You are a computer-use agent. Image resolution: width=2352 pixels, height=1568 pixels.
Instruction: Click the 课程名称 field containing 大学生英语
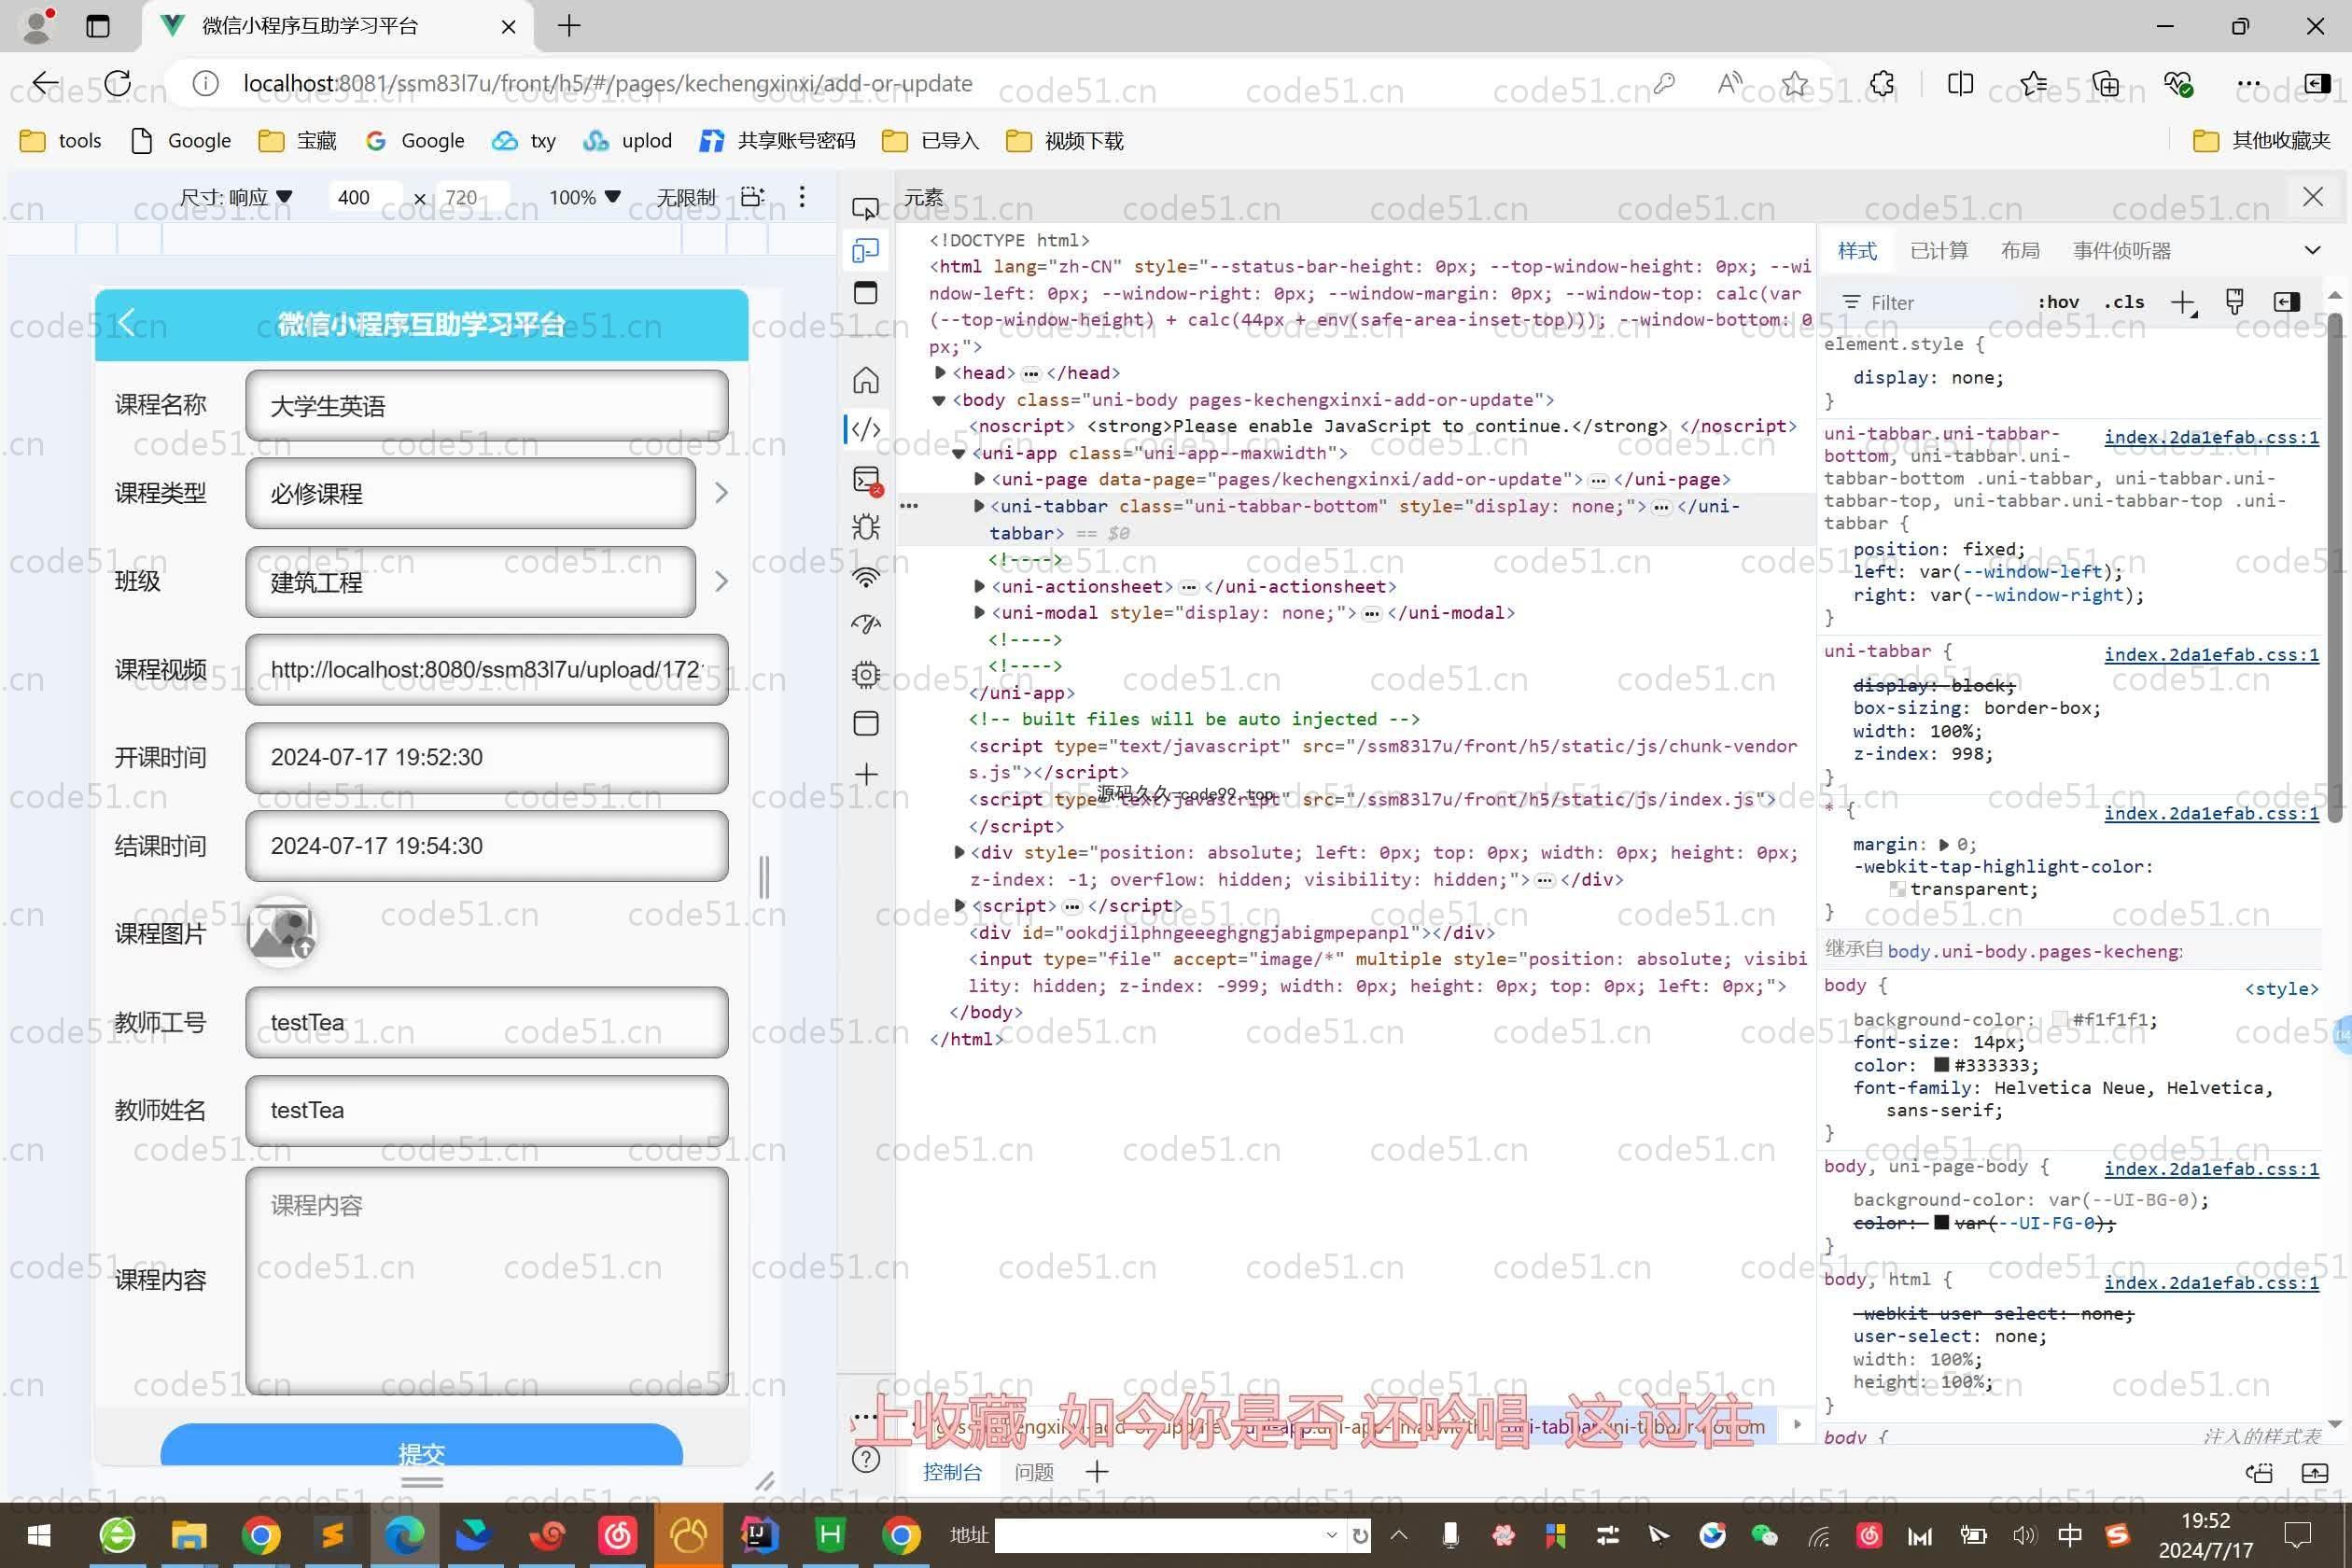pyautogui.click(x=486, y=405)
